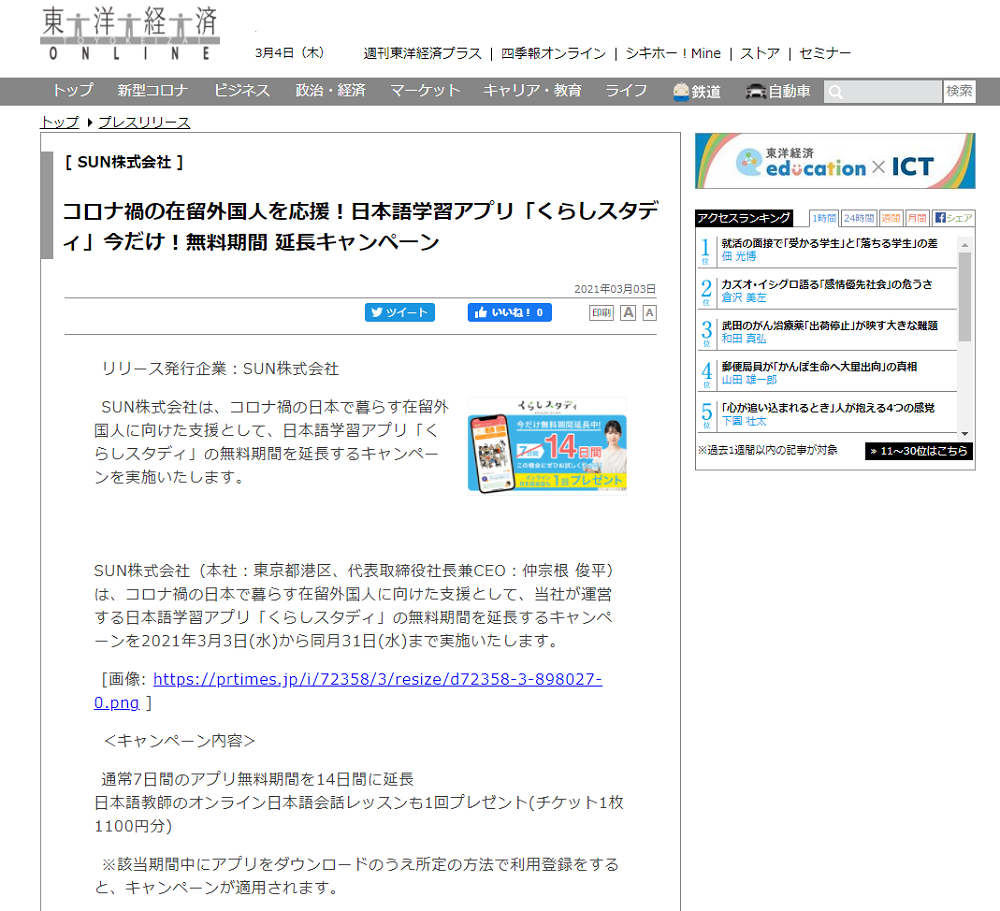
Task: Open the 四季報オンライン header link
Action: [x=554, y=54]
